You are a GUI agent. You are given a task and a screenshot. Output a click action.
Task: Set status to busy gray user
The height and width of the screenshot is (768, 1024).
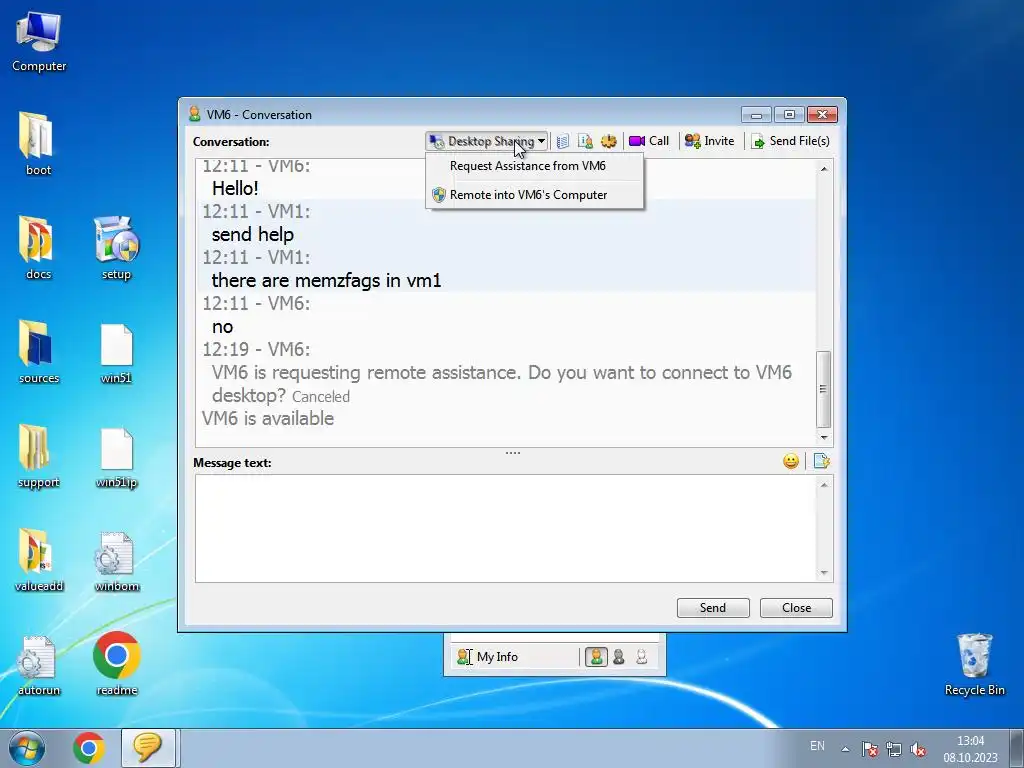(619, 657)
